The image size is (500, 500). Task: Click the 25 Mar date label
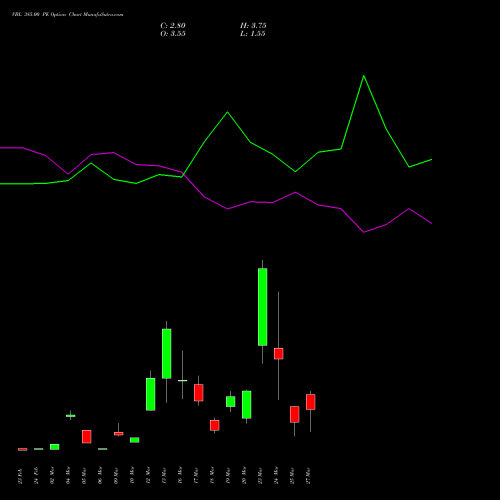pos(292,476)
